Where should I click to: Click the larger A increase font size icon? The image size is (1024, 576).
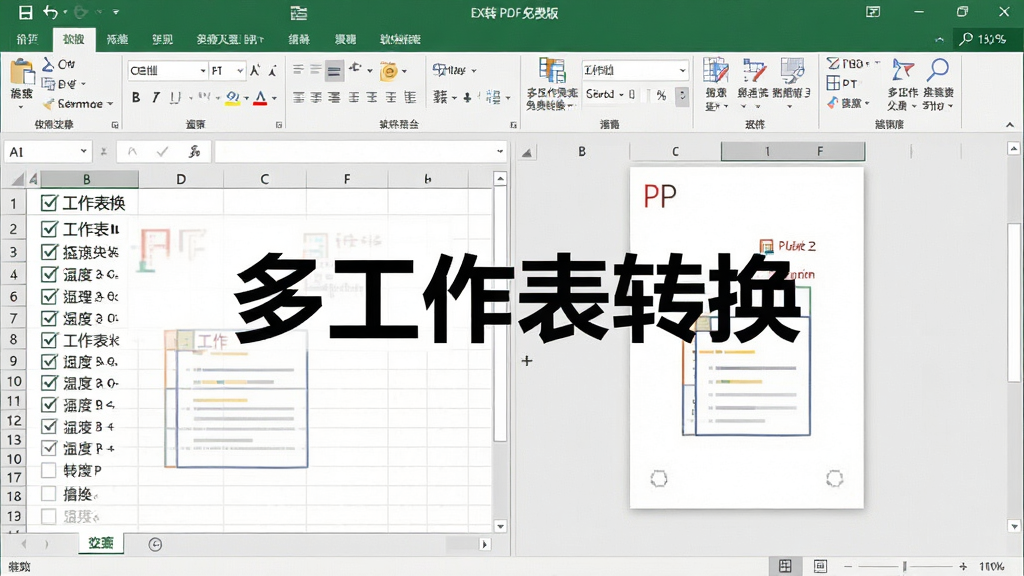click(x=255, y=70)
